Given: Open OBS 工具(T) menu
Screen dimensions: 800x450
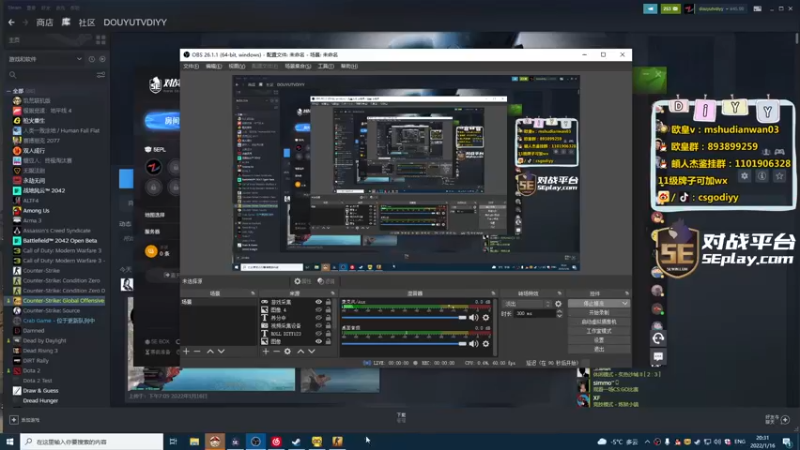Looking at the screenshot, I should (326, 66).
